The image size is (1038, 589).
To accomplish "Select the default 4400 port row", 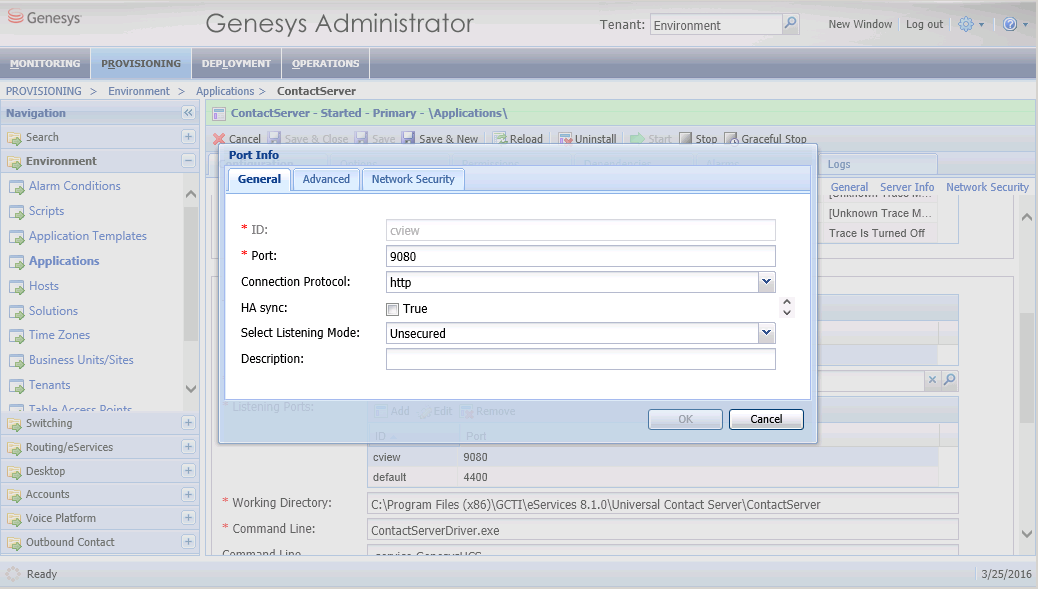I will [x=652, y=477].
